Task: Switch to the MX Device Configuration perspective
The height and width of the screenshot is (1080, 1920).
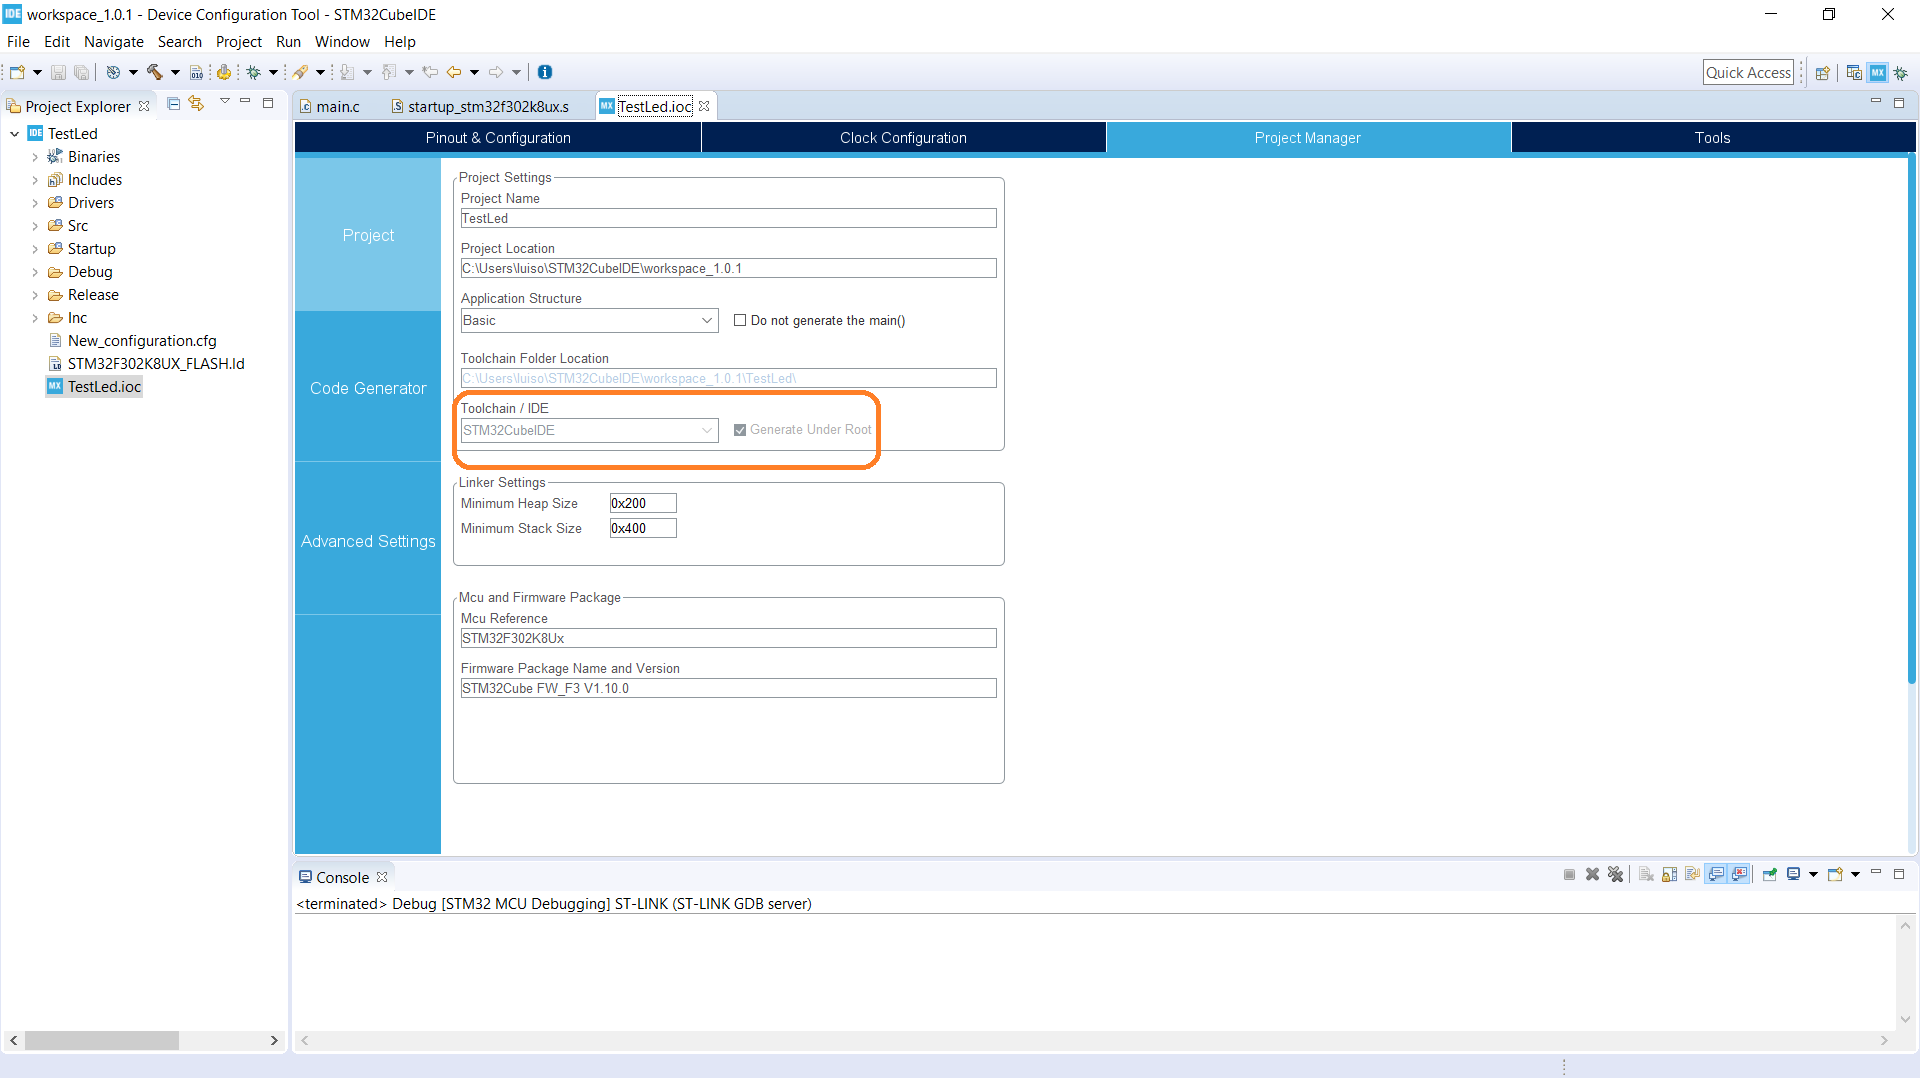Action: point(1877,73)
